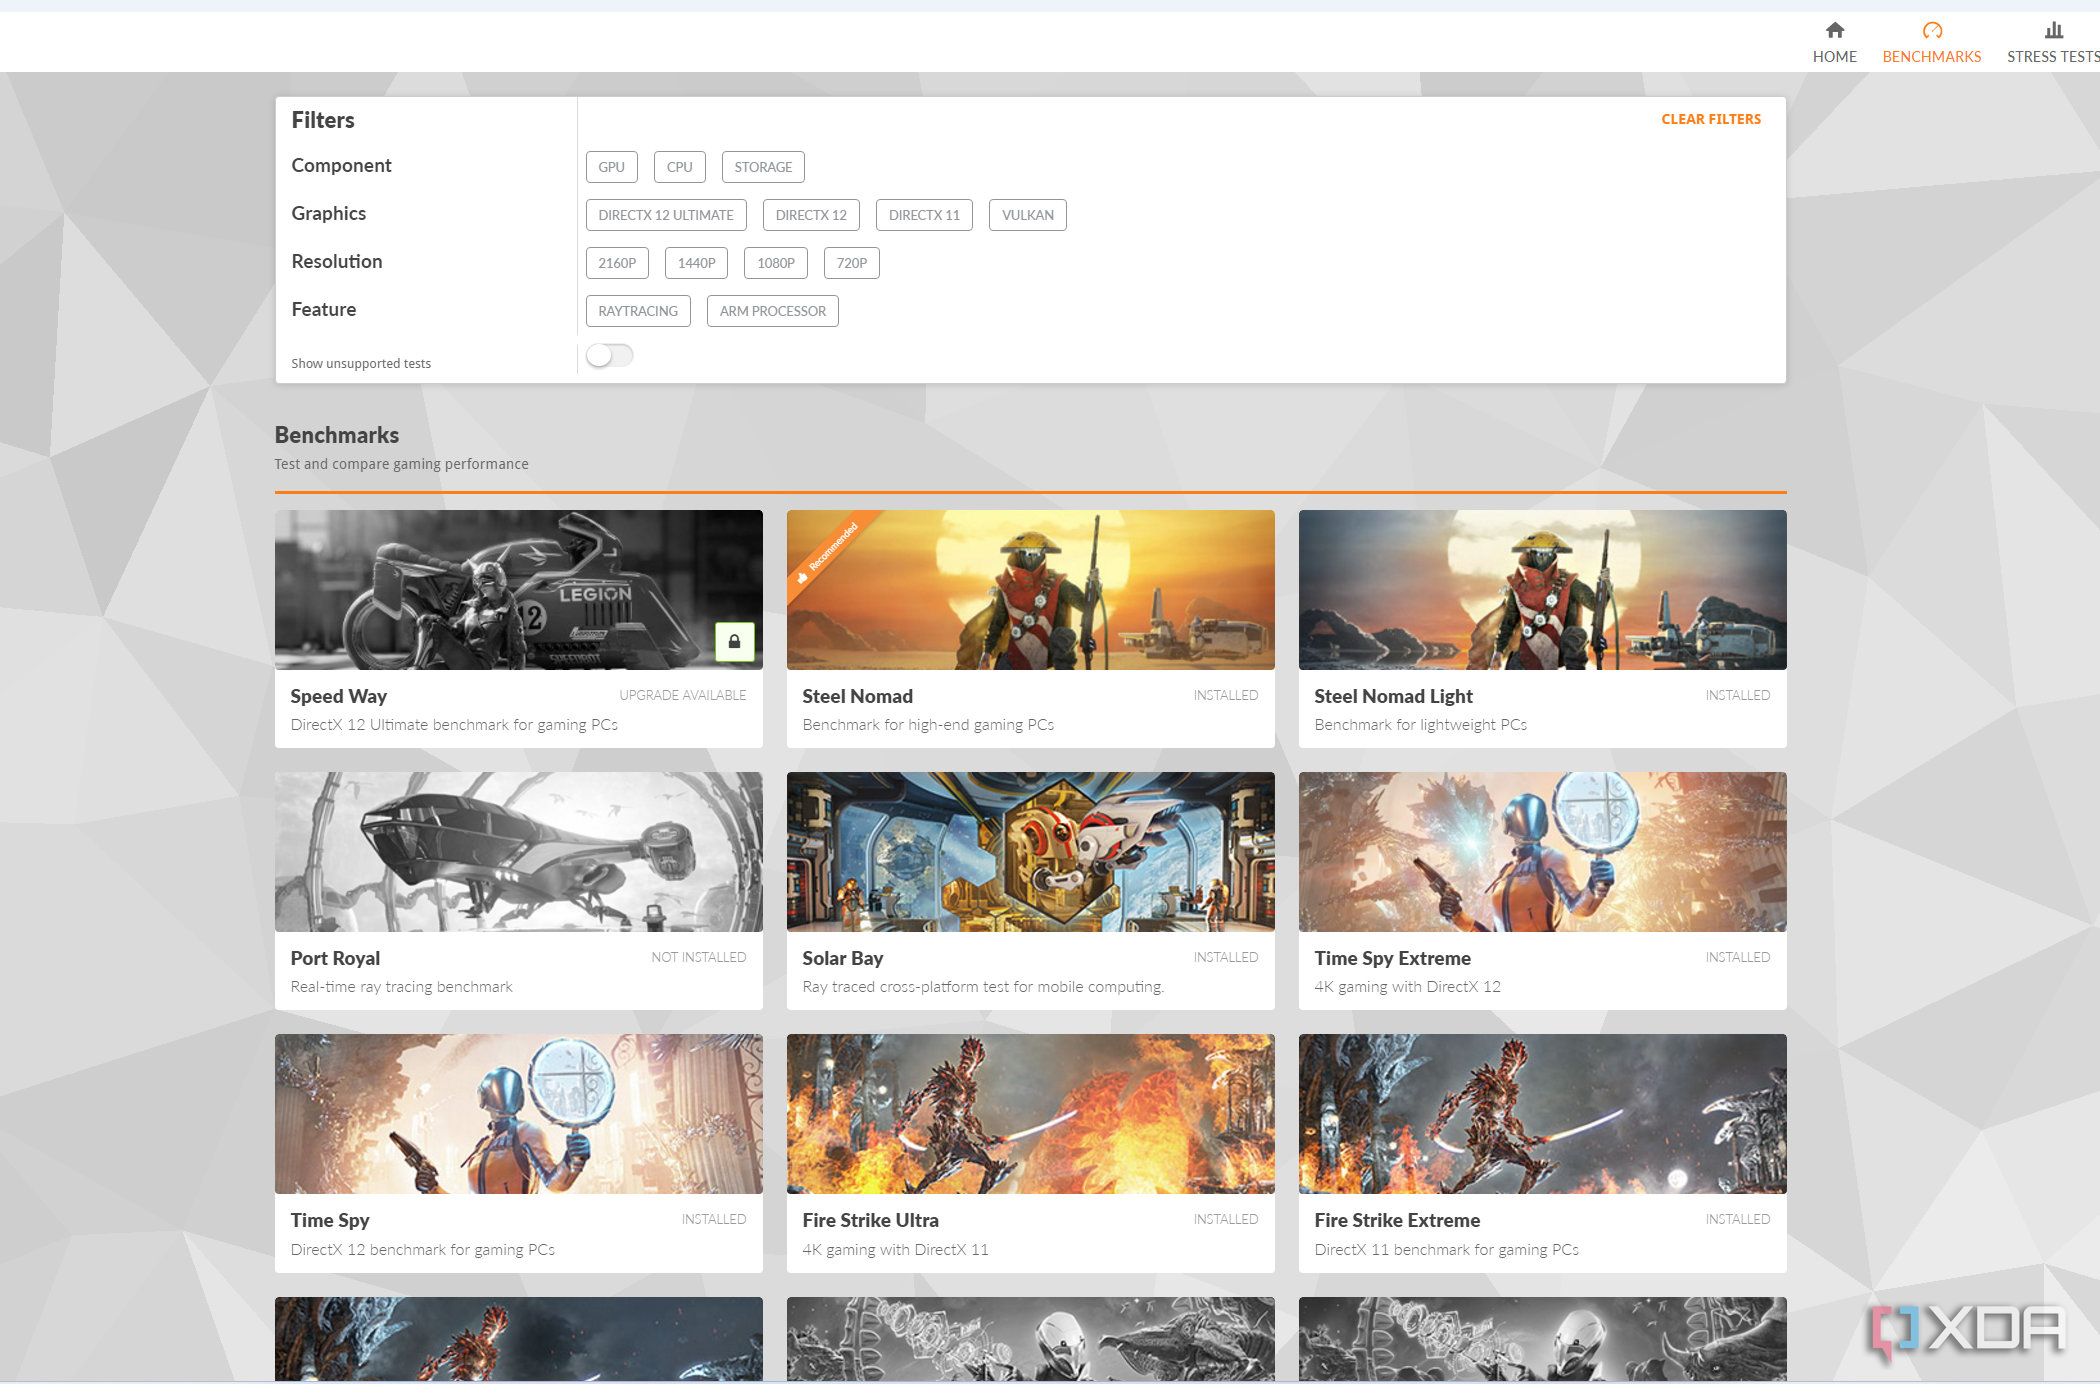Enable the Raytracing feature filter
Image resolution: width=2100 pixels, height=1400 pixels.
click(637, 311)
